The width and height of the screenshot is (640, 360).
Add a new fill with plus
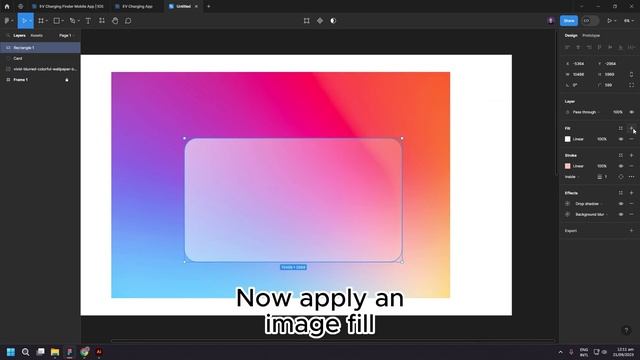coord(631,128)
